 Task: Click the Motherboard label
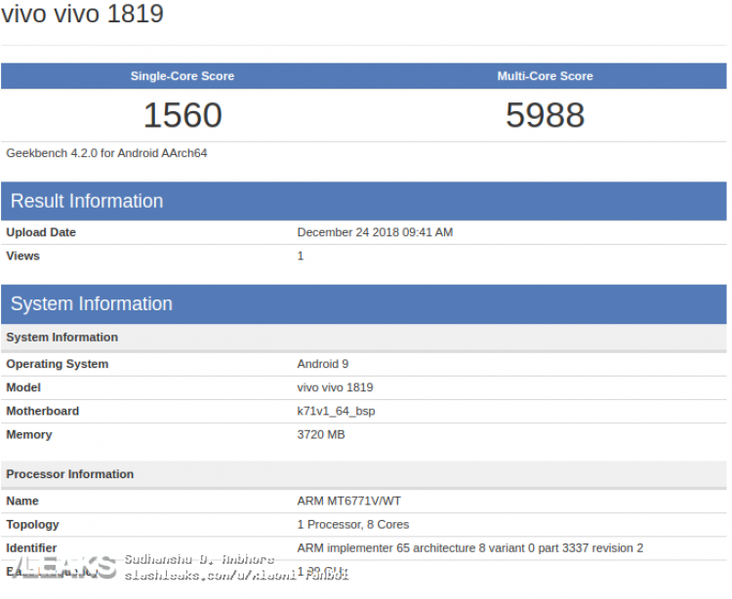(42, 411)
